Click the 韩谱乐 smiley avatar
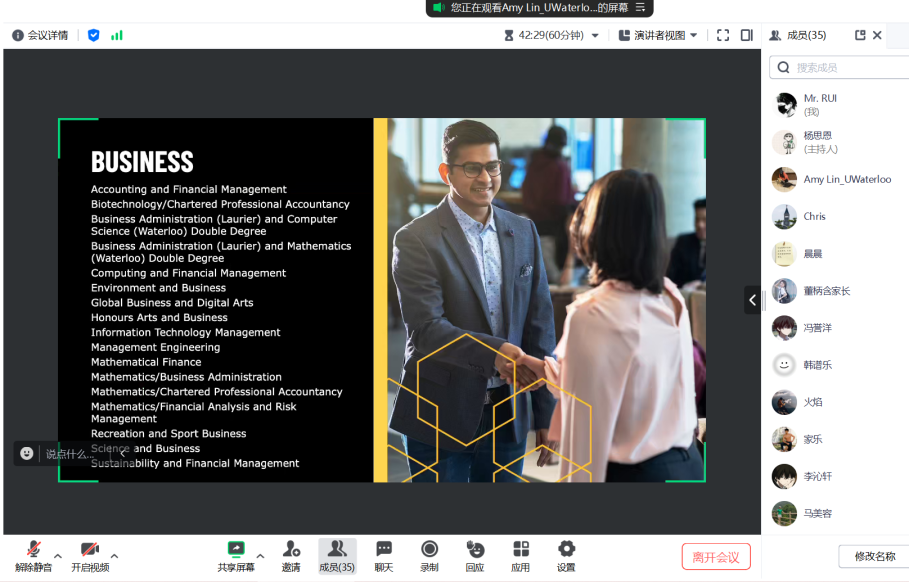909x582 pixels. [x=784, y=365]
